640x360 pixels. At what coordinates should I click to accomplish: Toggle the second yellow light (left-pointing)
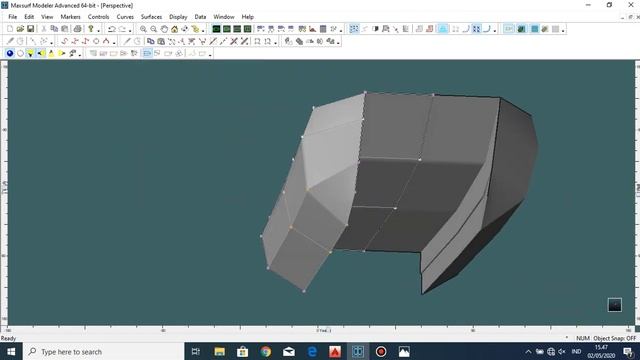click(x=41, y=53)
